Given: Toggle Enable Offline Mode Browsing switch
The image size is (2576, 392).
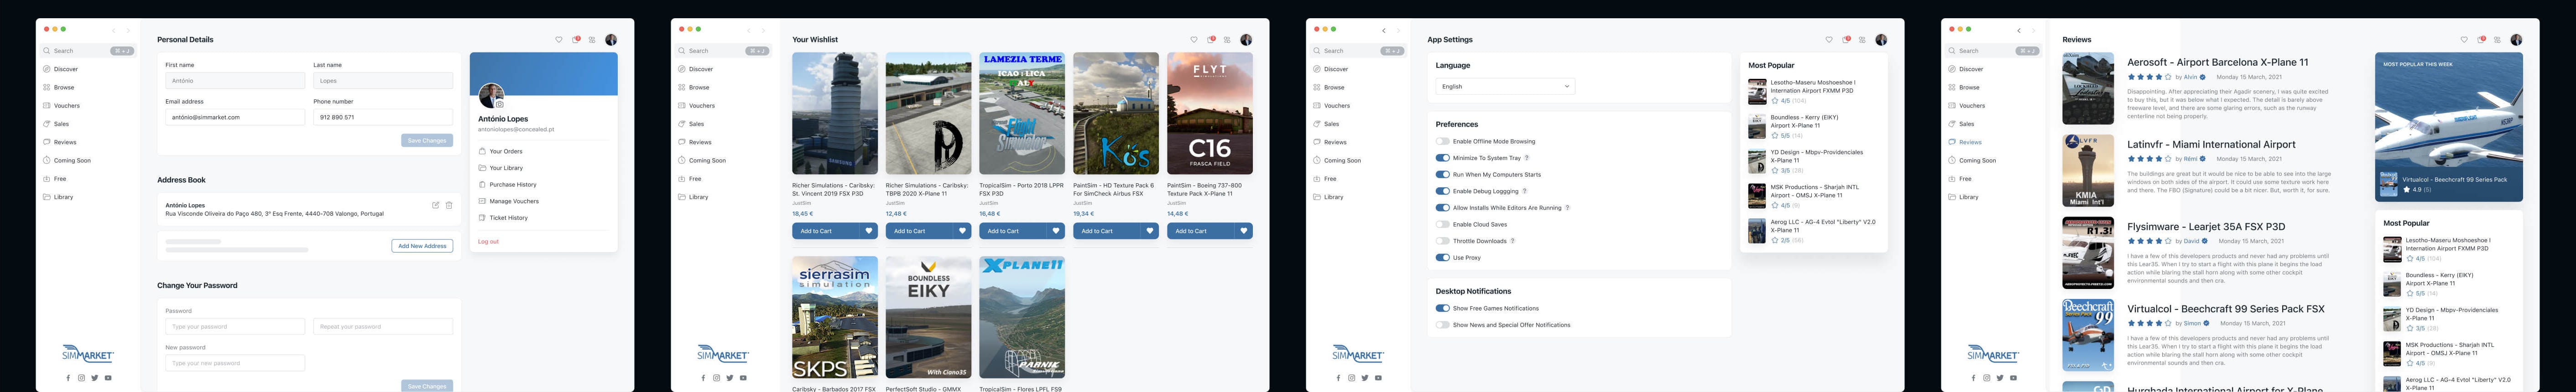Looking at the screenshot, I should pyautogui.click(x=1442, y=141).
